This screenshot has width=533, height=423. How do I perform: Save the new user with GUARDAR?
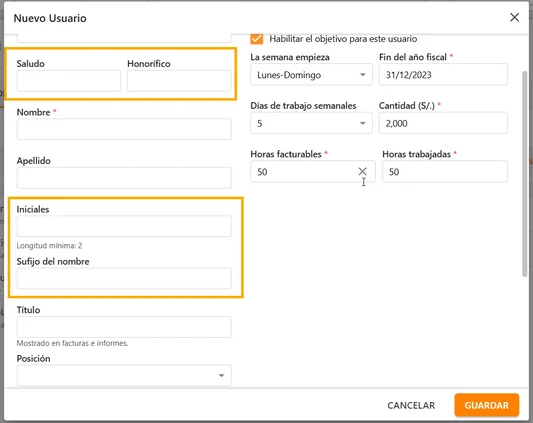point(486,405)
